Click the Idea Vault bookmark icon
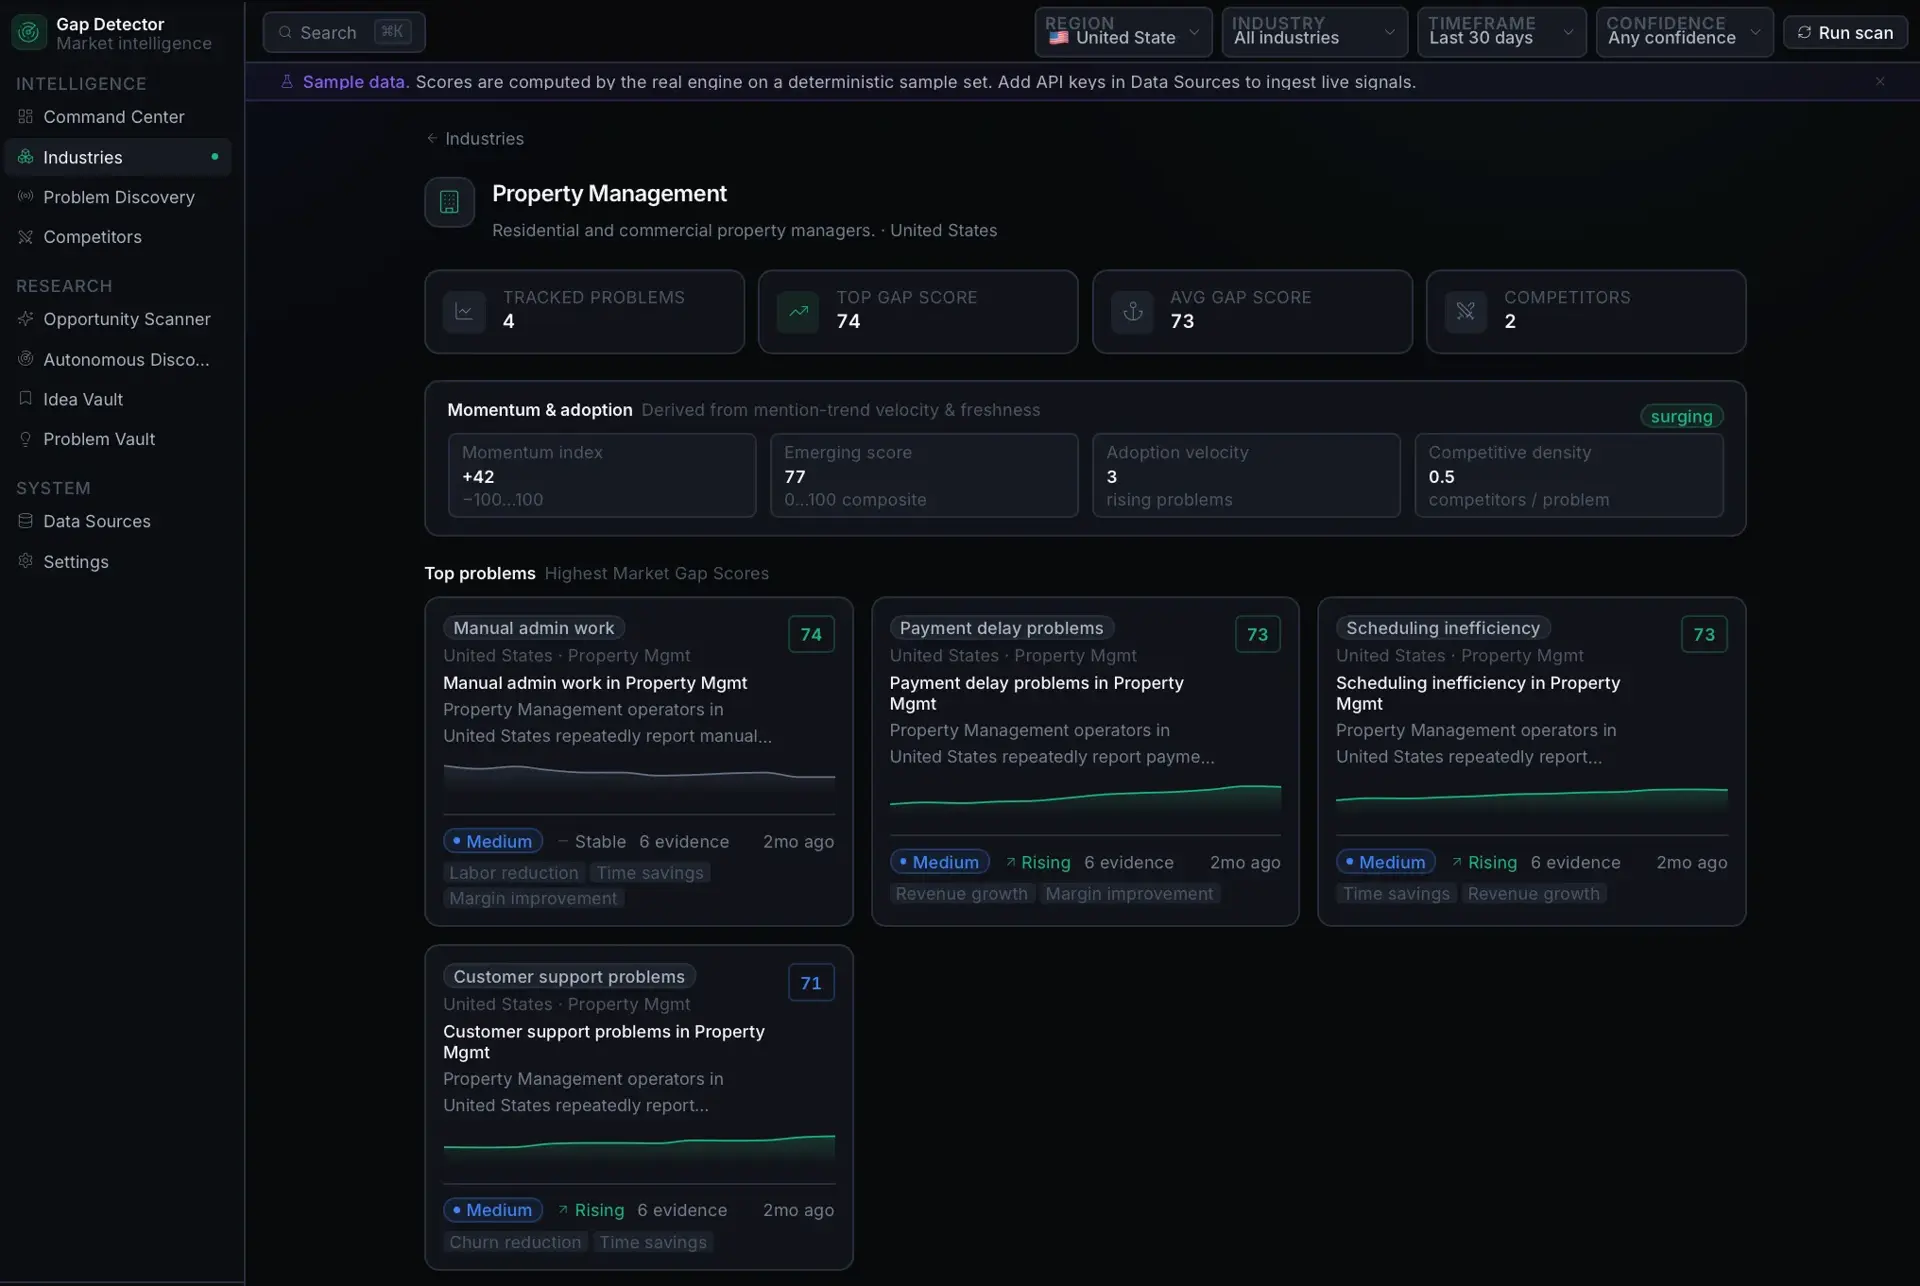1920x1286 pixels. click(x=26, y=398)
